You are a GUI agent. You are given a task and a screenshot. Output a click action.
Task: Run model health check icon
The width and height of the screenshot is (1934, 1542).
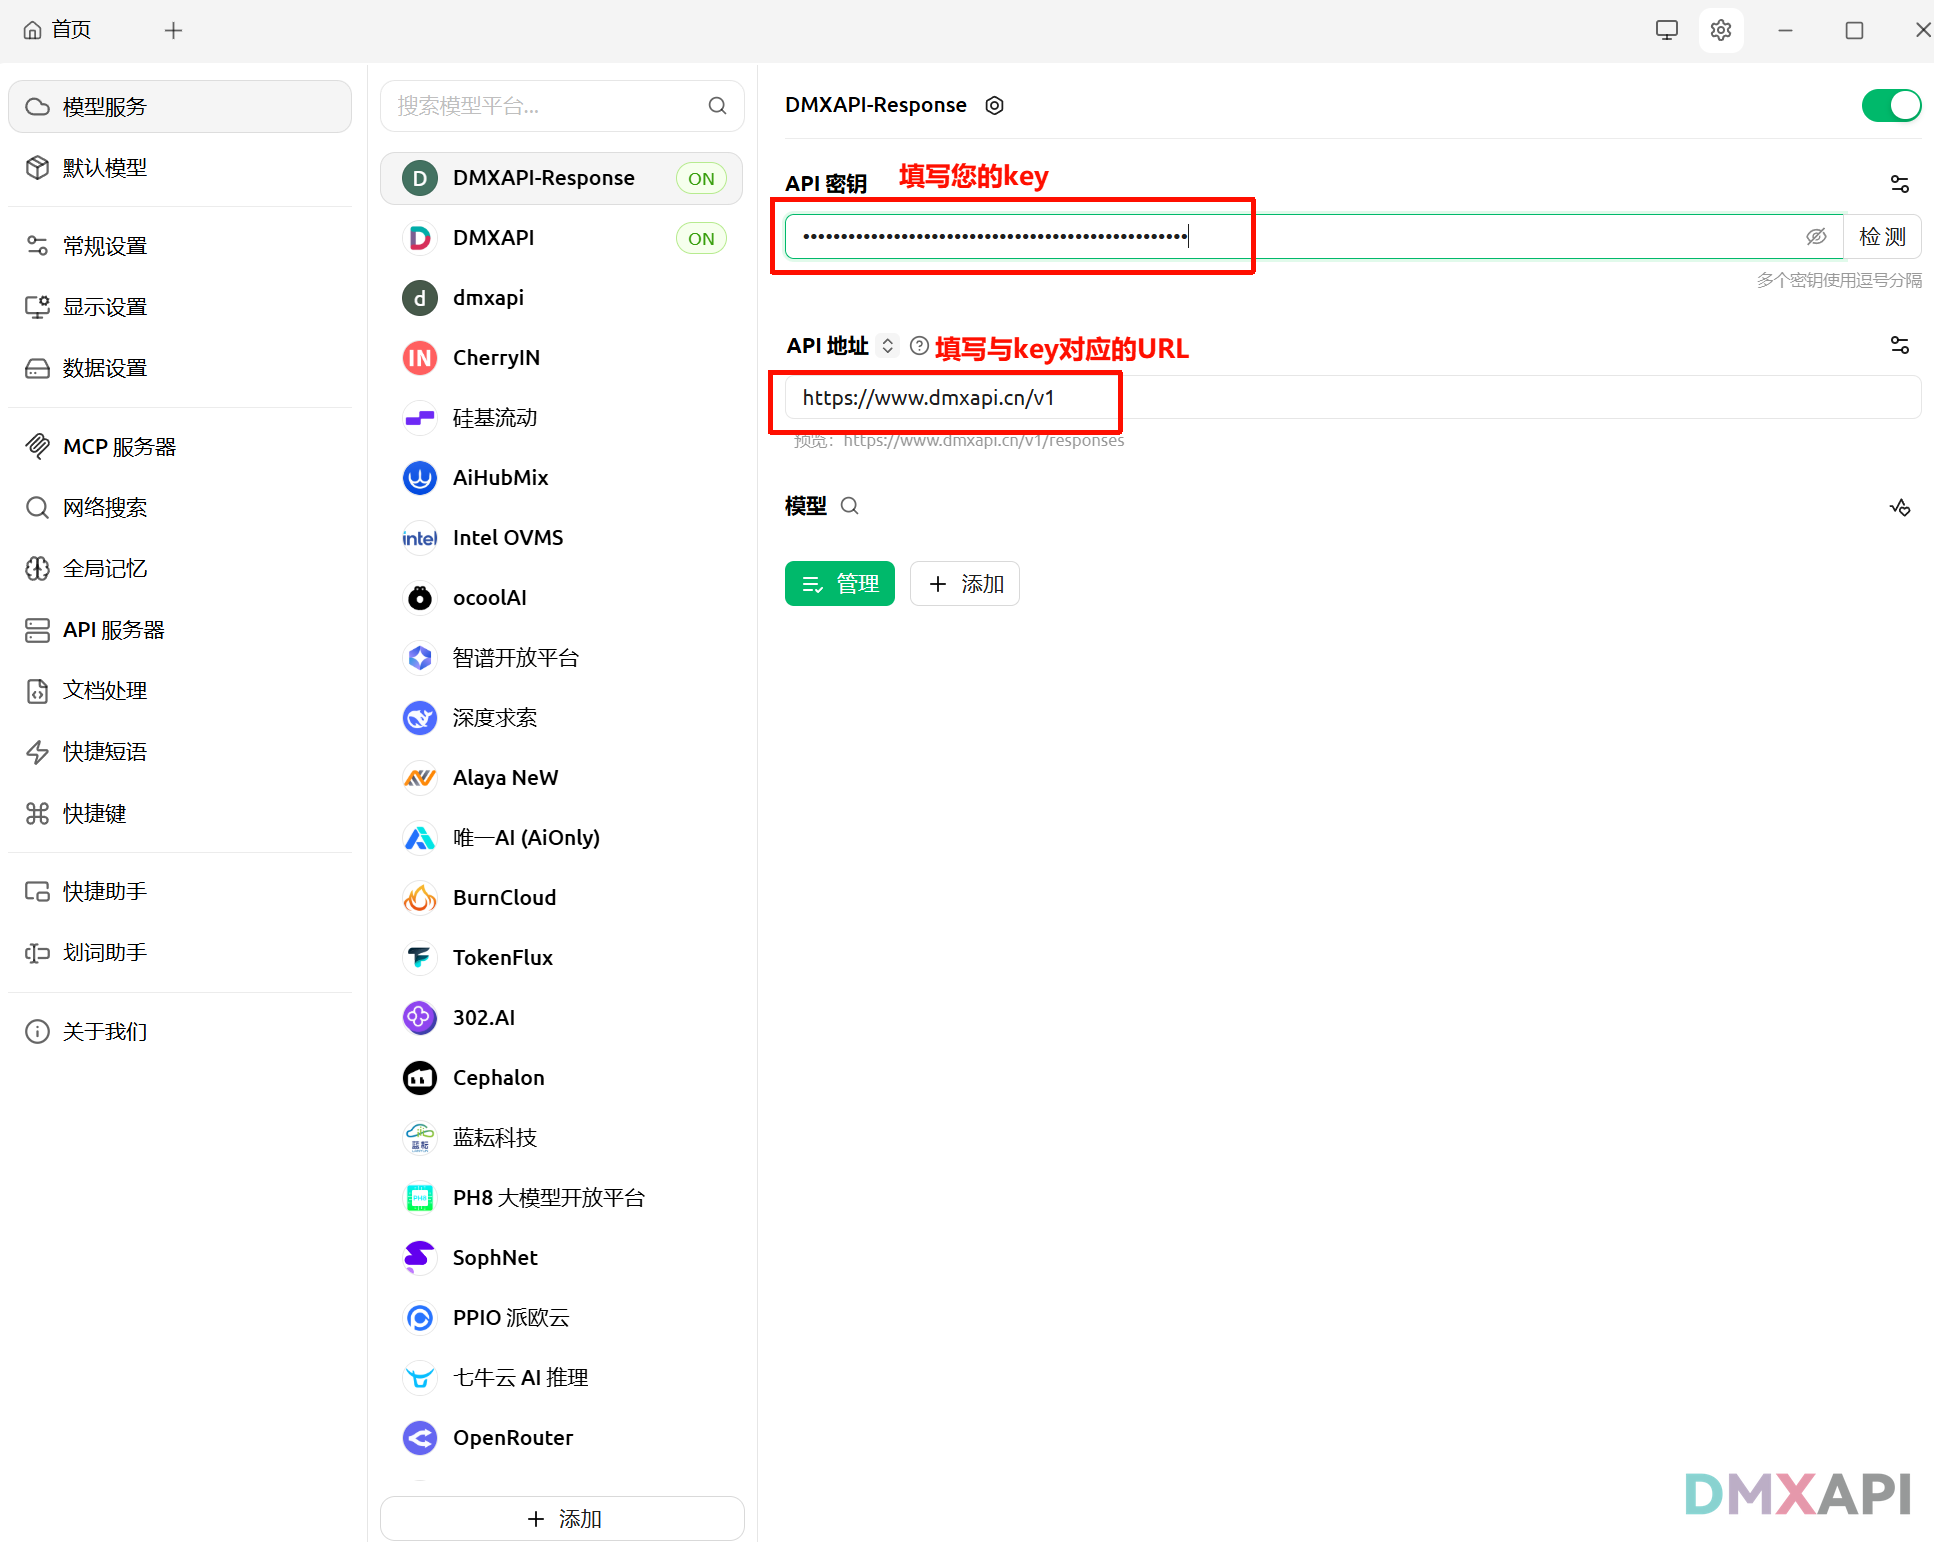[x=1899, y=507]
